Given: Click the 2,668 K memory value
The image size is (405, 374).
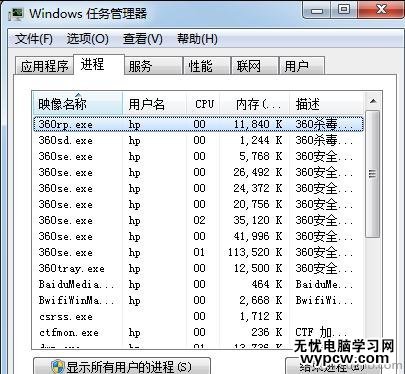Looking at the screenshot, I should pyautogui.click(x=261, y=300).
